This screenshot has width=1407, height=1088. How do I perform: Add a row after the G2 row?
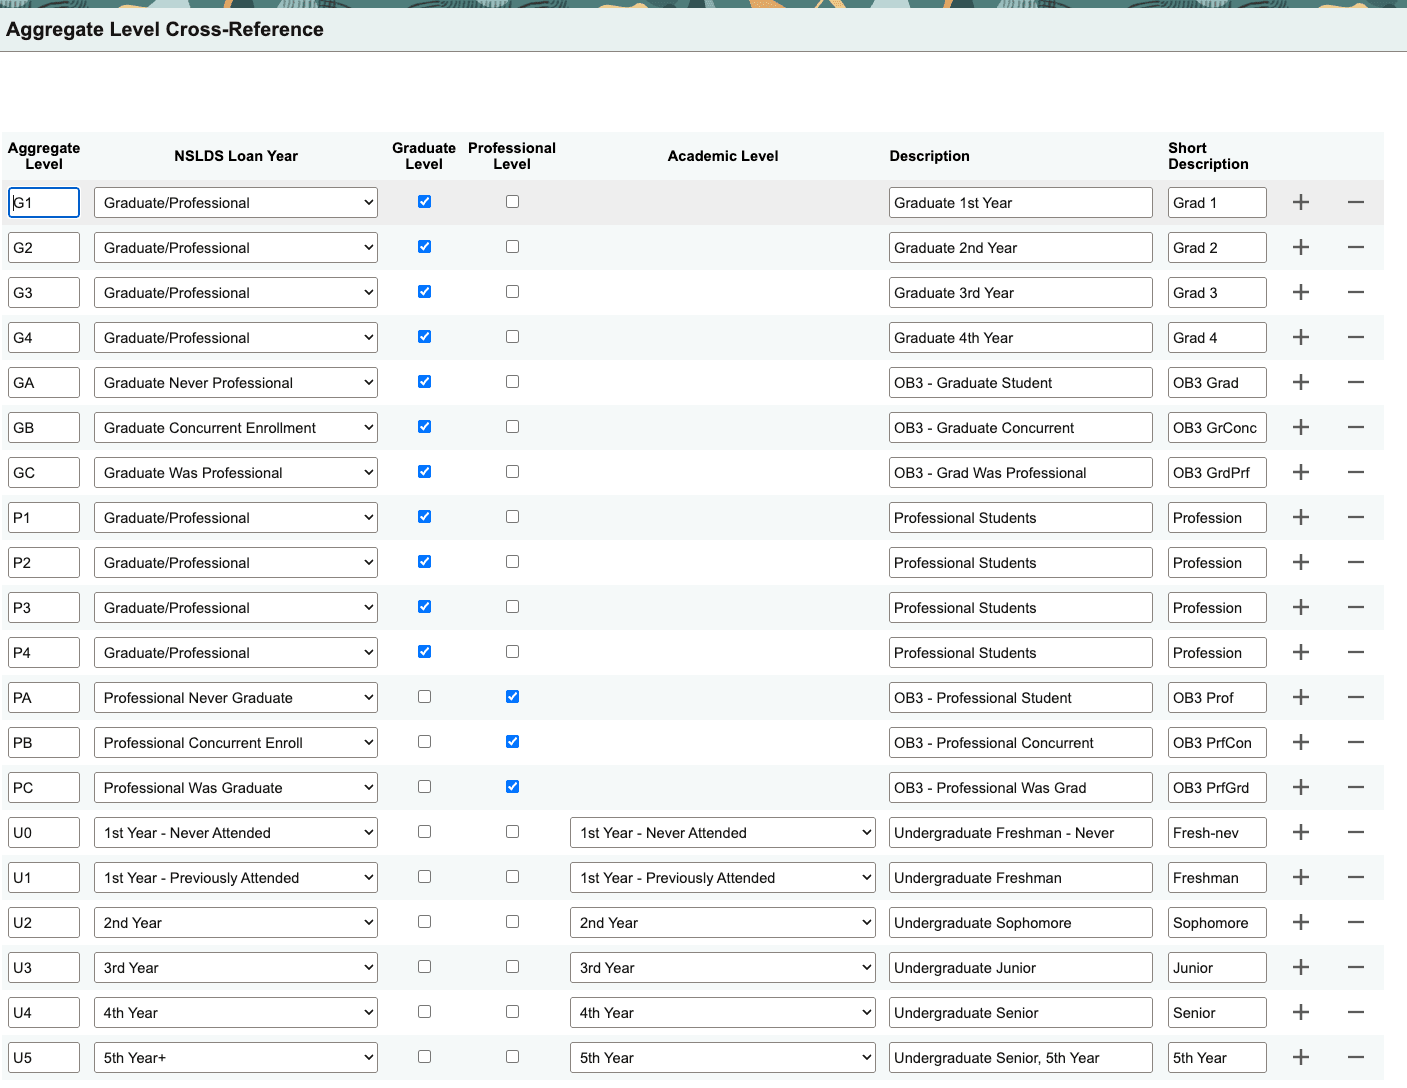[1301, 247]
